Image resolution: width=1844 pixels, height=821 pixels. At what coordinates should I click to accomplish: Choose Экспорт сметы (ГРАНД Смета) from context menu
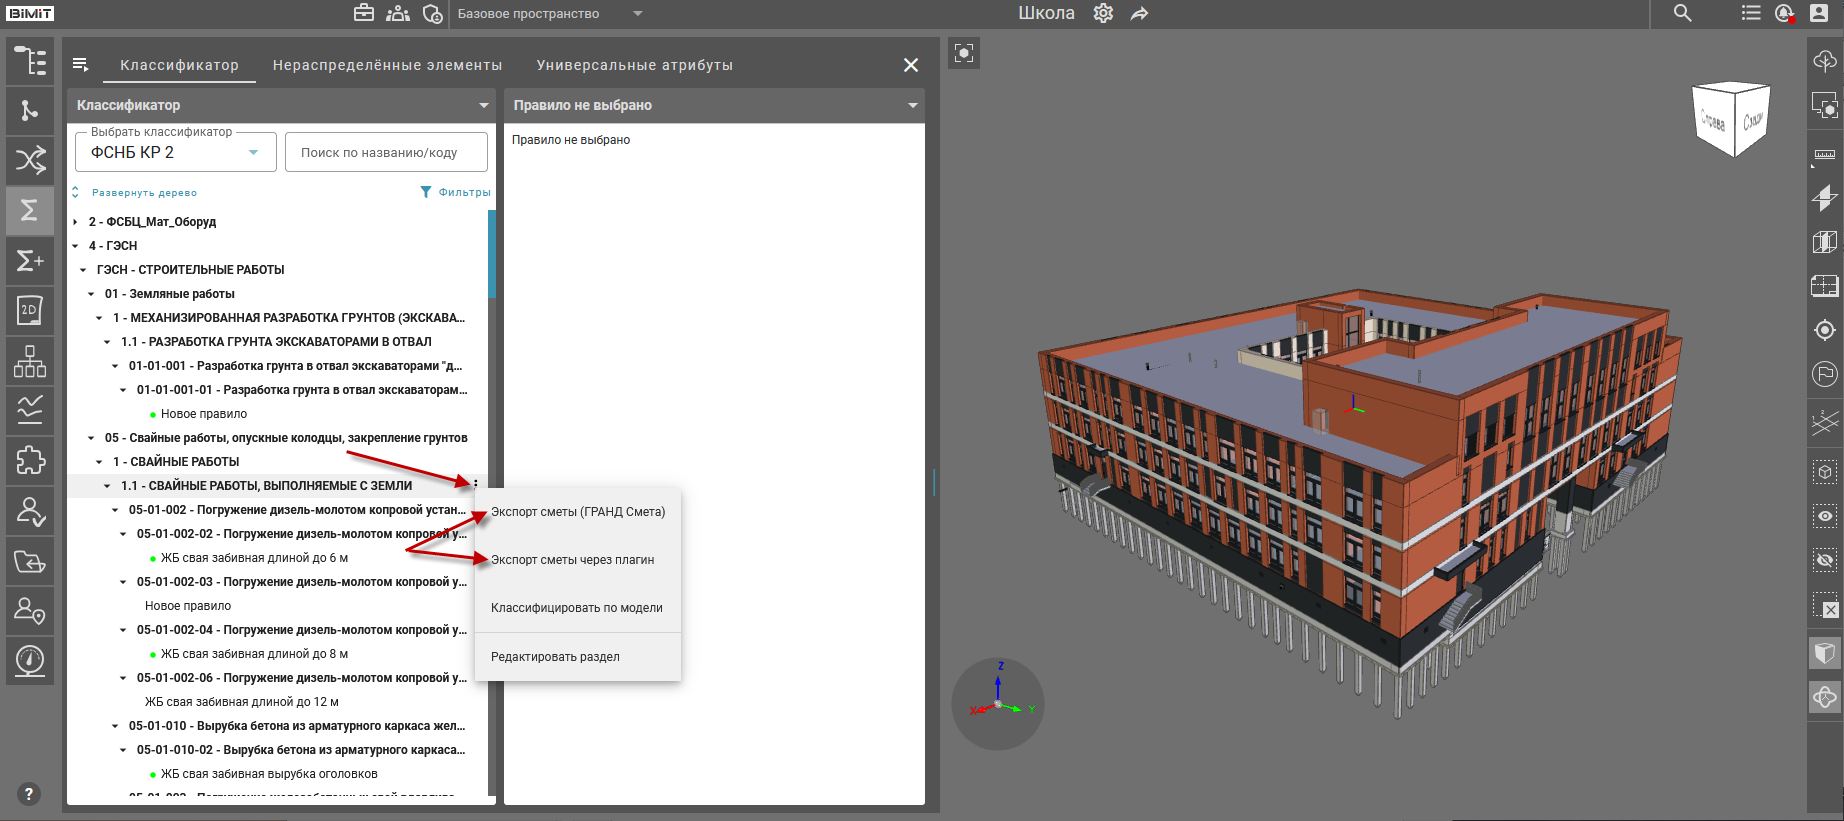click(578, 512)
